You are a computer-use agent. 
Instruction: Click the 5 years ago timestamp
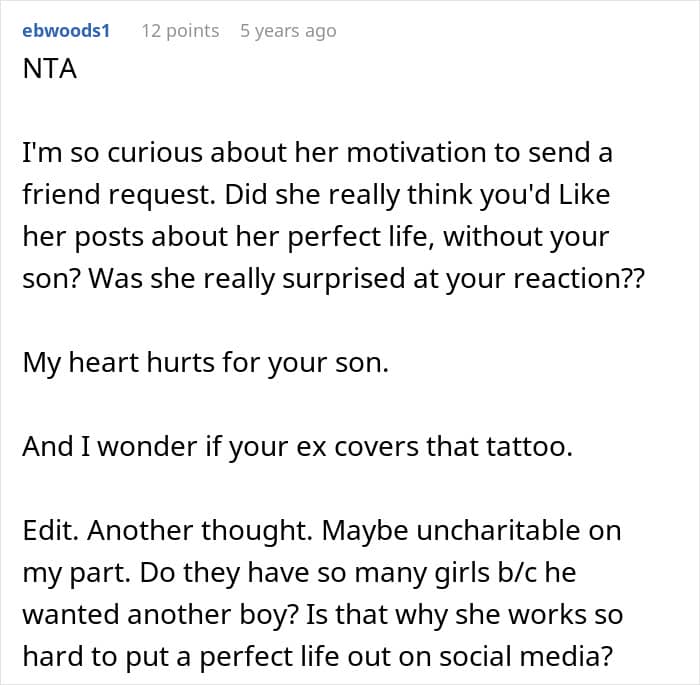pos(288,31)
